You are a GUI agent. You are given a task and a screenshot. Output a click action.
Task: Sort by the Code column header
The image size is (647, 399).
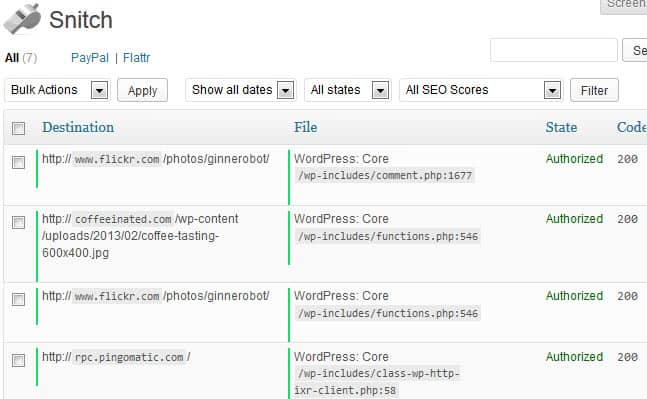632,127
